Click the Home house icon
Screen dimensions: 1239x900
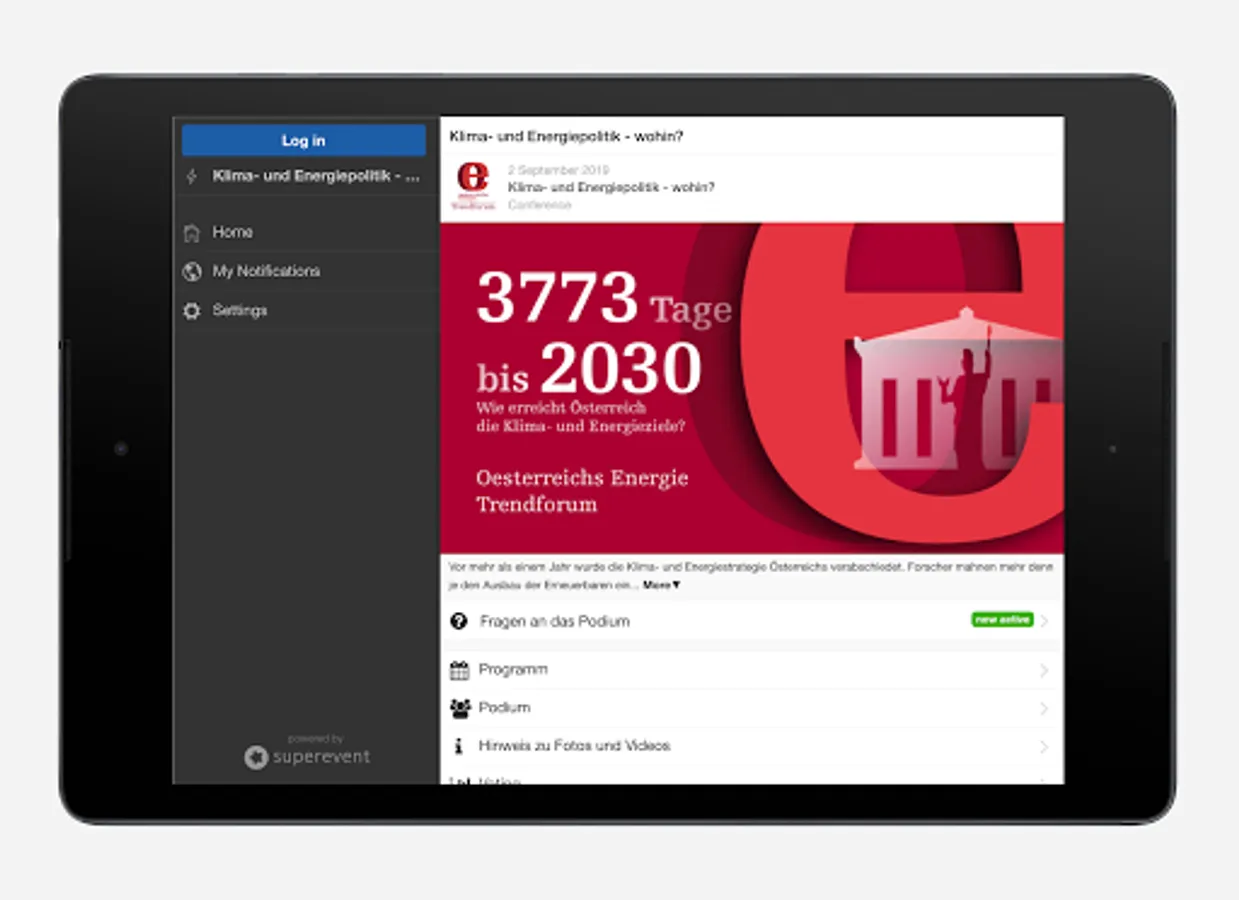192,233
